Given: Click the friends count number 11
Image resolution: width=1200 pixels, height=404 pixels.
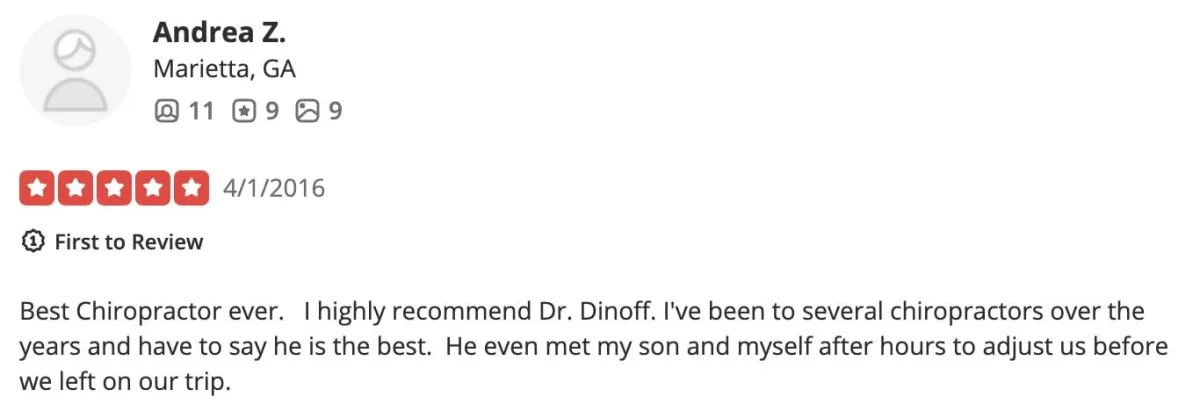Looking at the screenshot, I should click(x=201, y=111).
